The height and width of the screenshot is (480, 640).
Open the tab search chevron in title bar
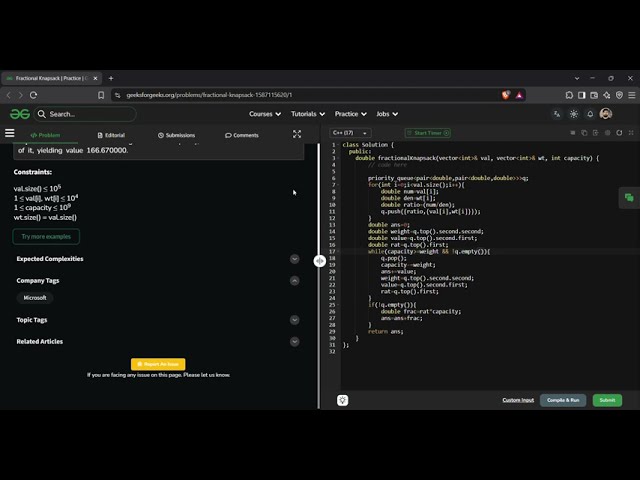577,78
